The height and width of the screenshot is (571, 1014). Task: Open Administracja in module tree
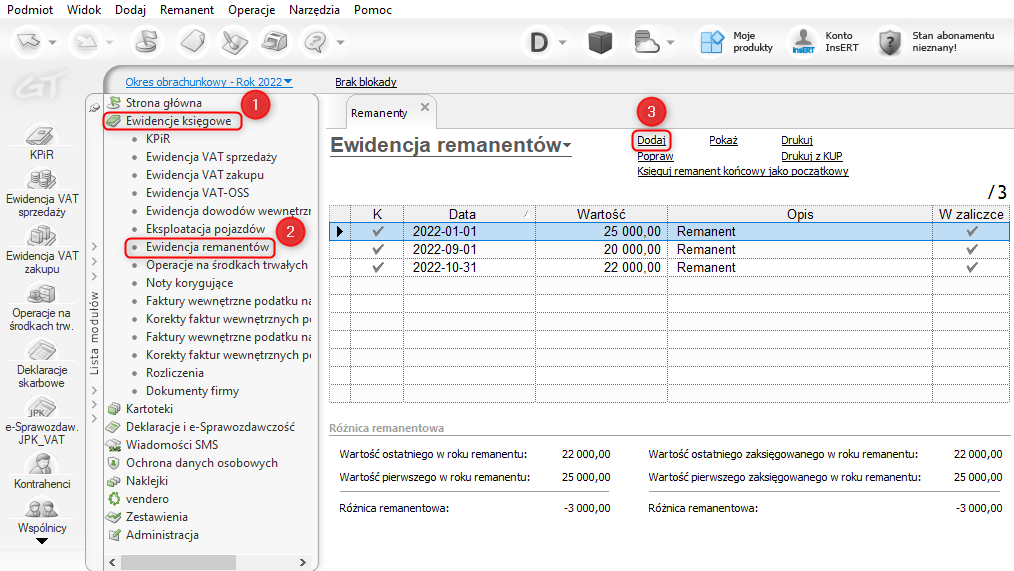point(162,535)
